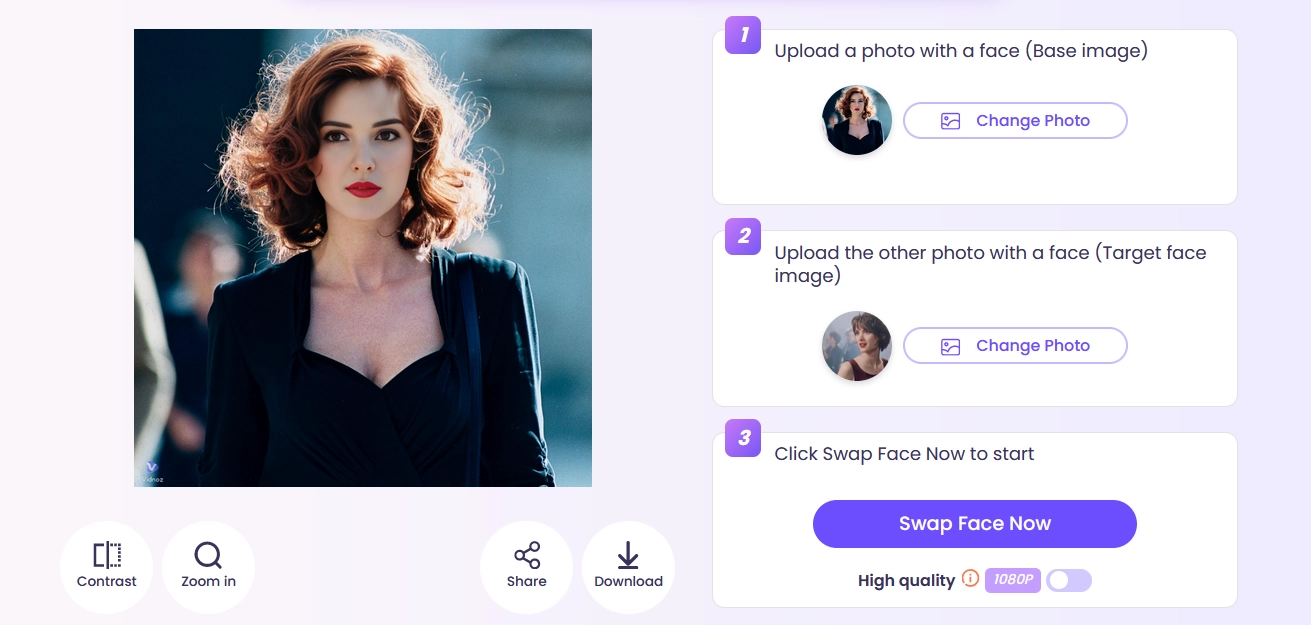1311x625 pixels.
Task: Click the Zoom in magnifier icon
Action: [x=208, y=553]
